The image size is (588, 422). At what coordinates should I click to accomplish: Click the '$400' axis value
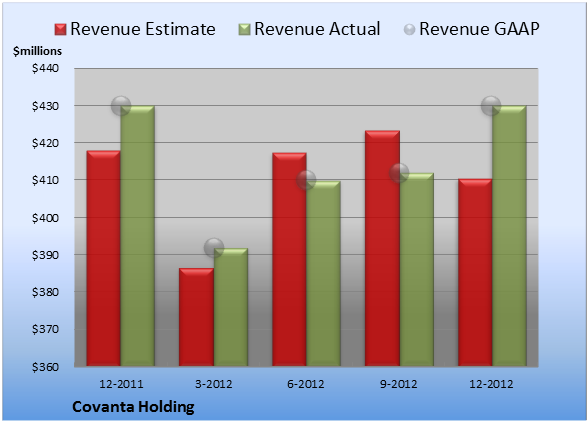point(45,218)
